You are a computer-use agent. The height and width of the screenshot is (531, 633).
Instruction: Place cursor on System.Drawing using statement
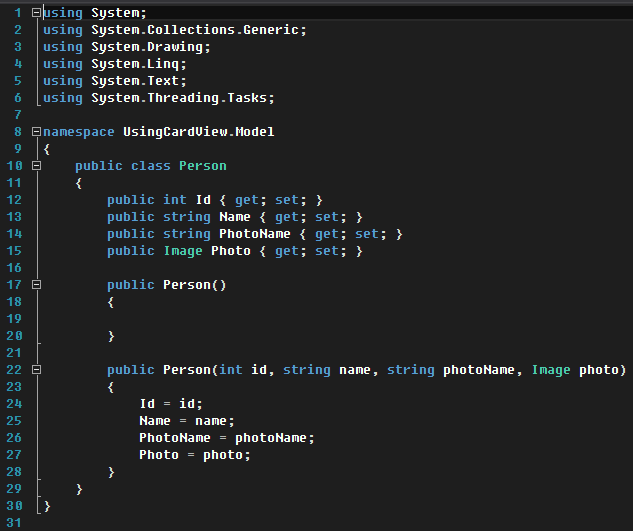150,47
